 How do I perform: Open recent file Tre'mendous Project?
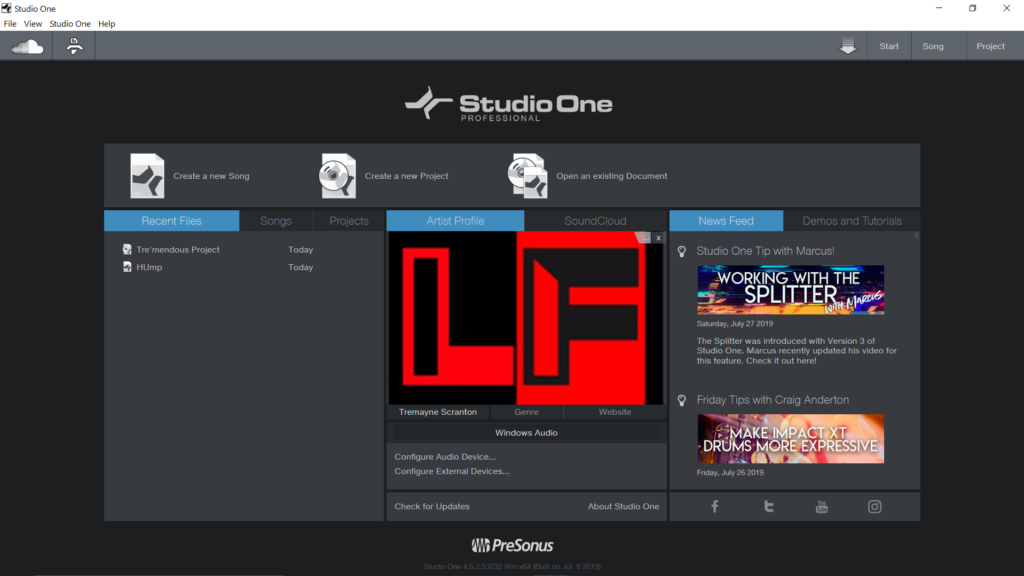(244, 249)
